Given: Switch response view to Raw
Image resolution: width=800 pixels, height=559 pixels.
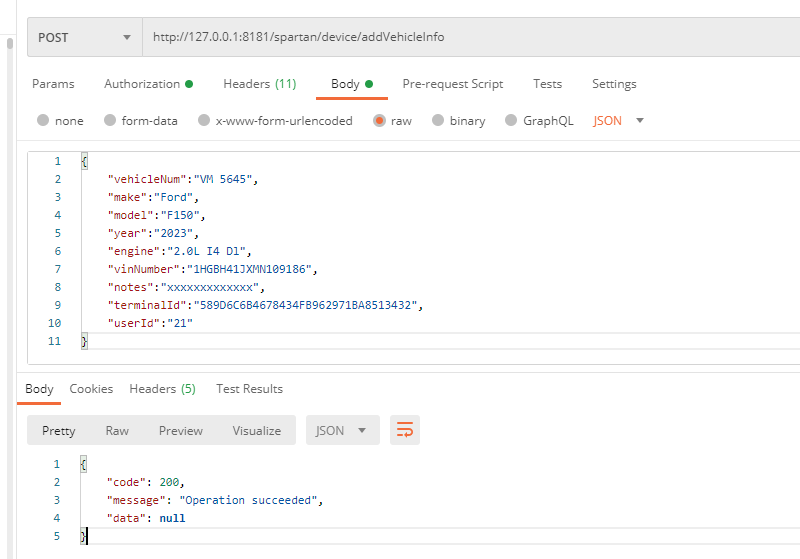Looking at the screenshot, I should pos(117,430).
